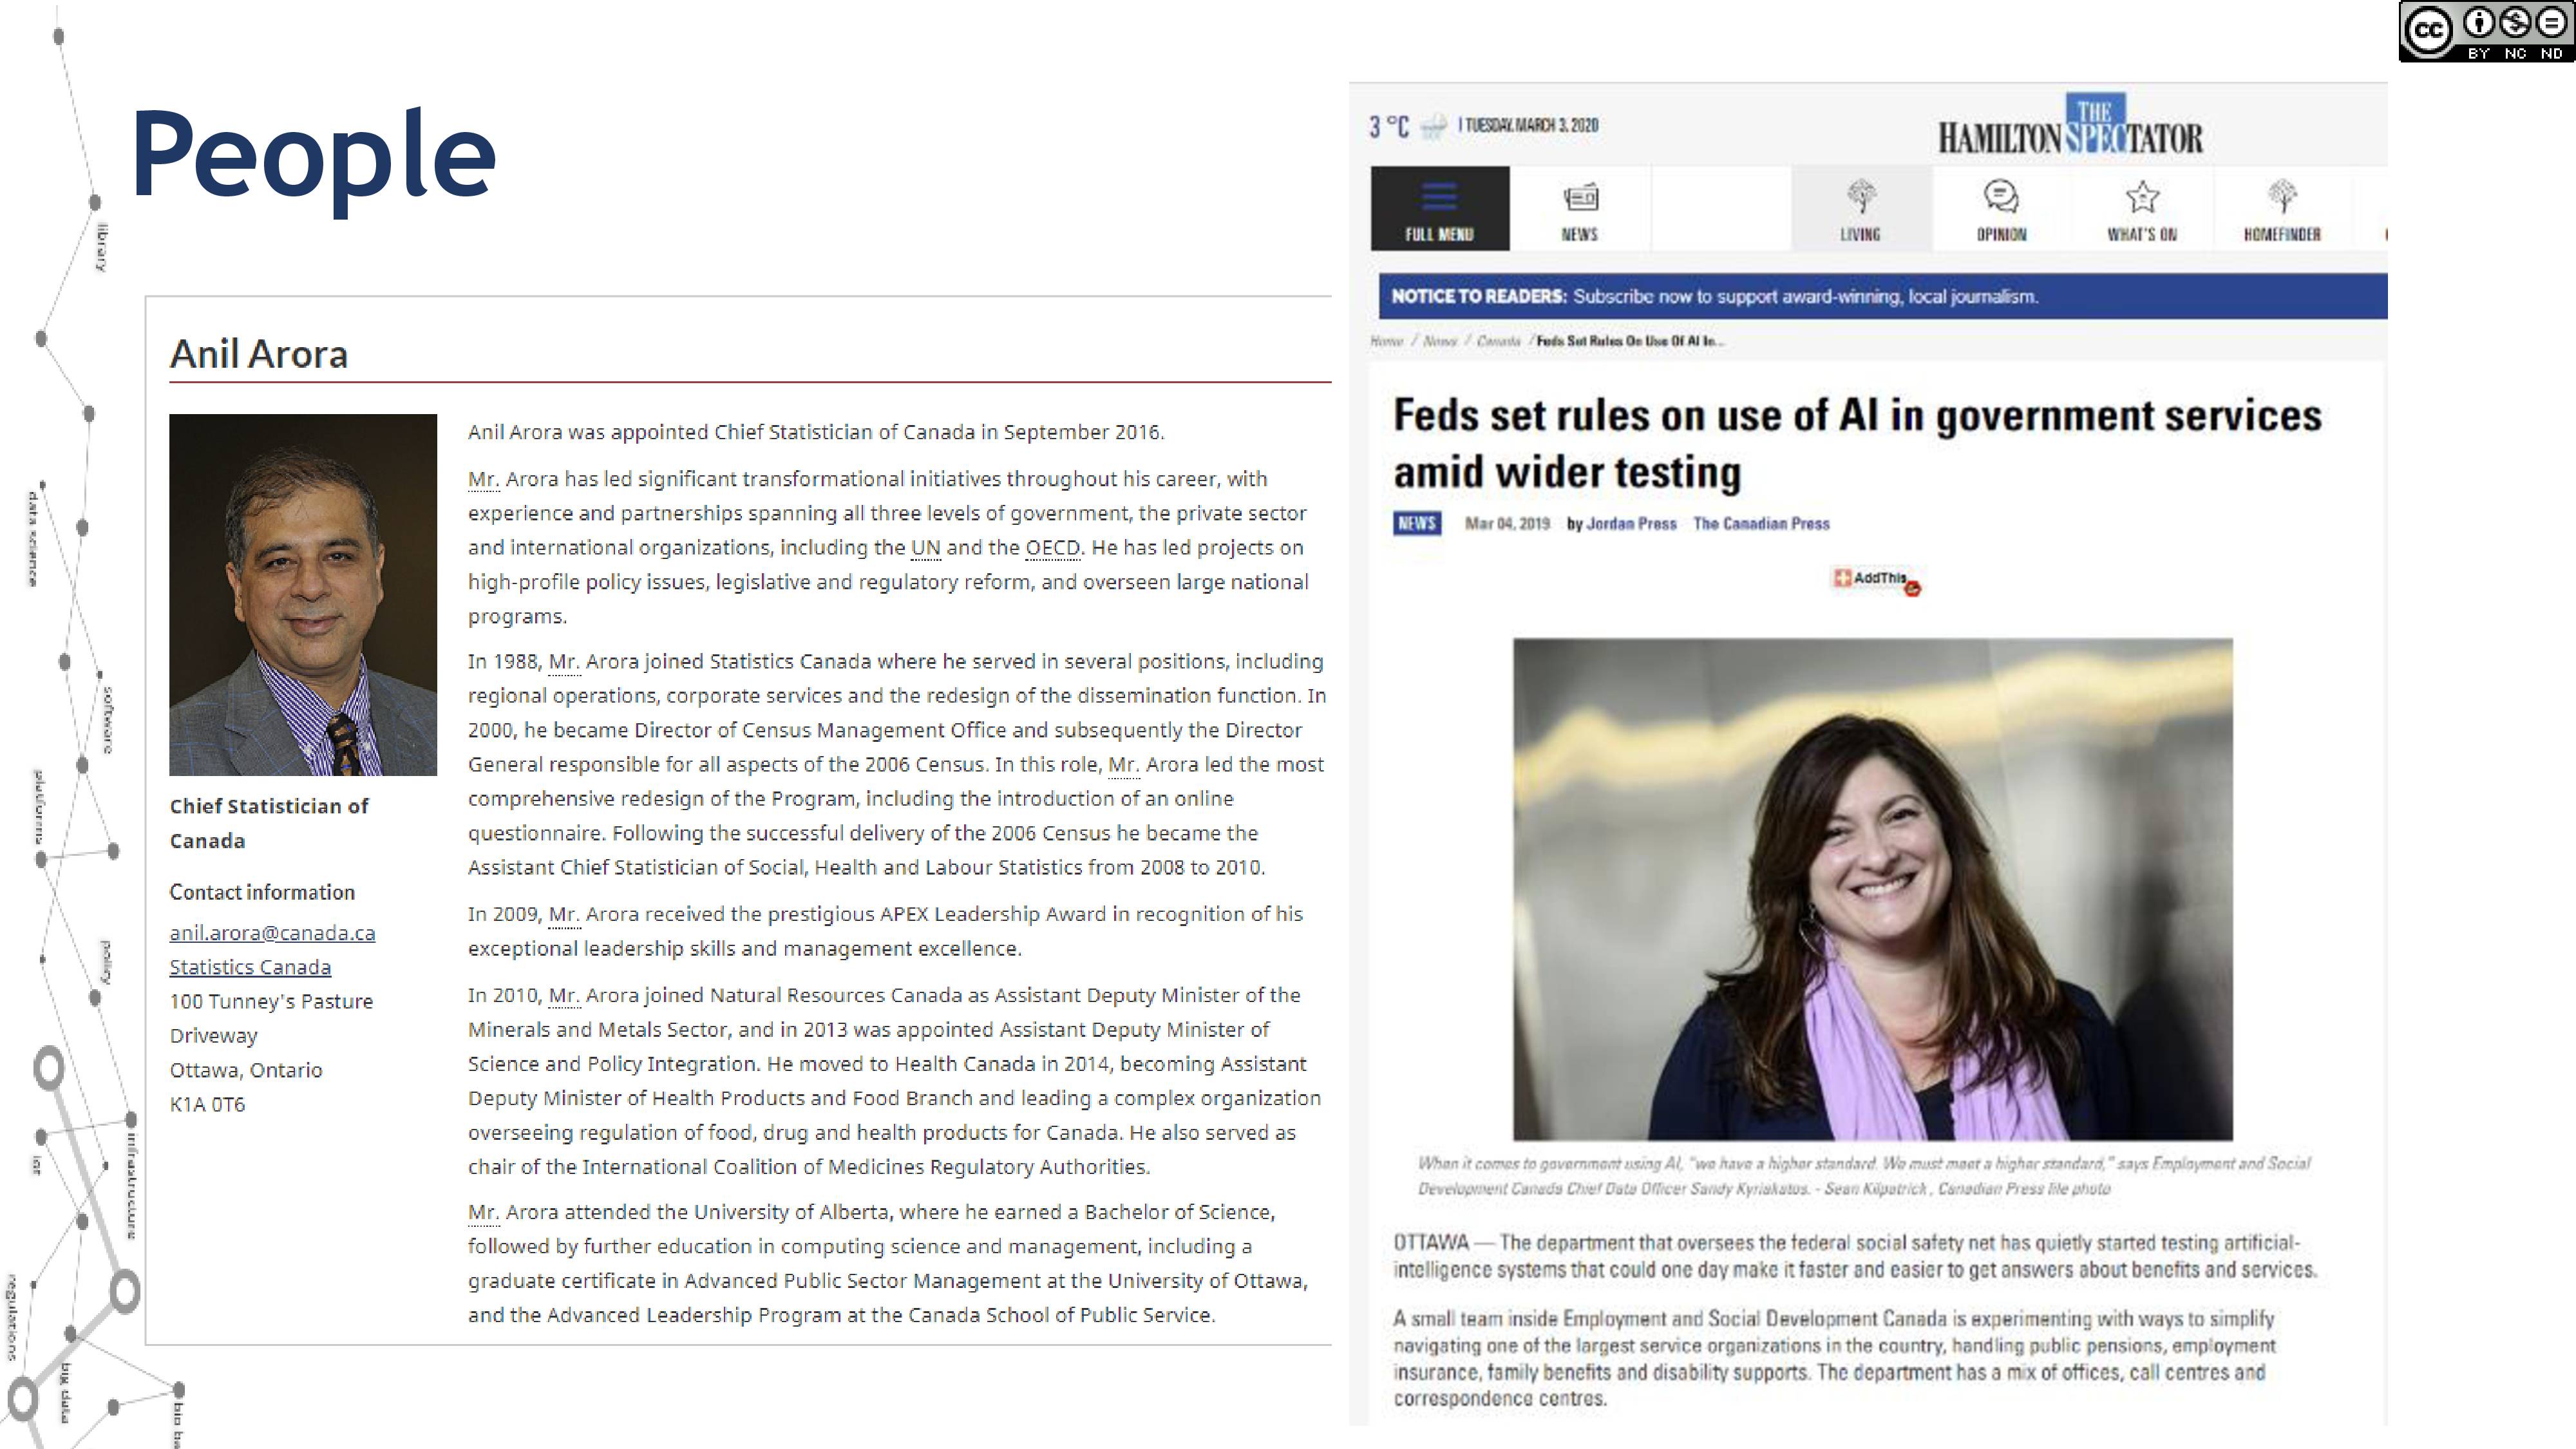This screenshot has height=1449, width=2576.
Task: Click the photo caption under the article image
Action: tap(1864, 1176)
